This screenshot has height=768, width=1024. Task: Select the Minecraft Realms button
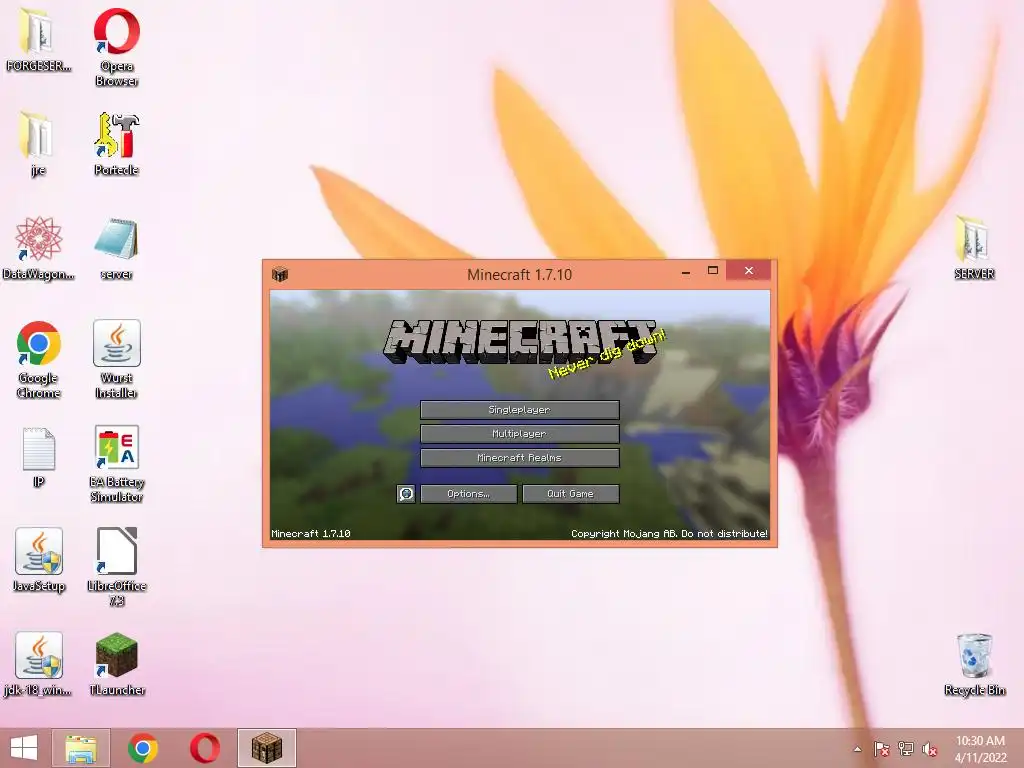[519, 458]
